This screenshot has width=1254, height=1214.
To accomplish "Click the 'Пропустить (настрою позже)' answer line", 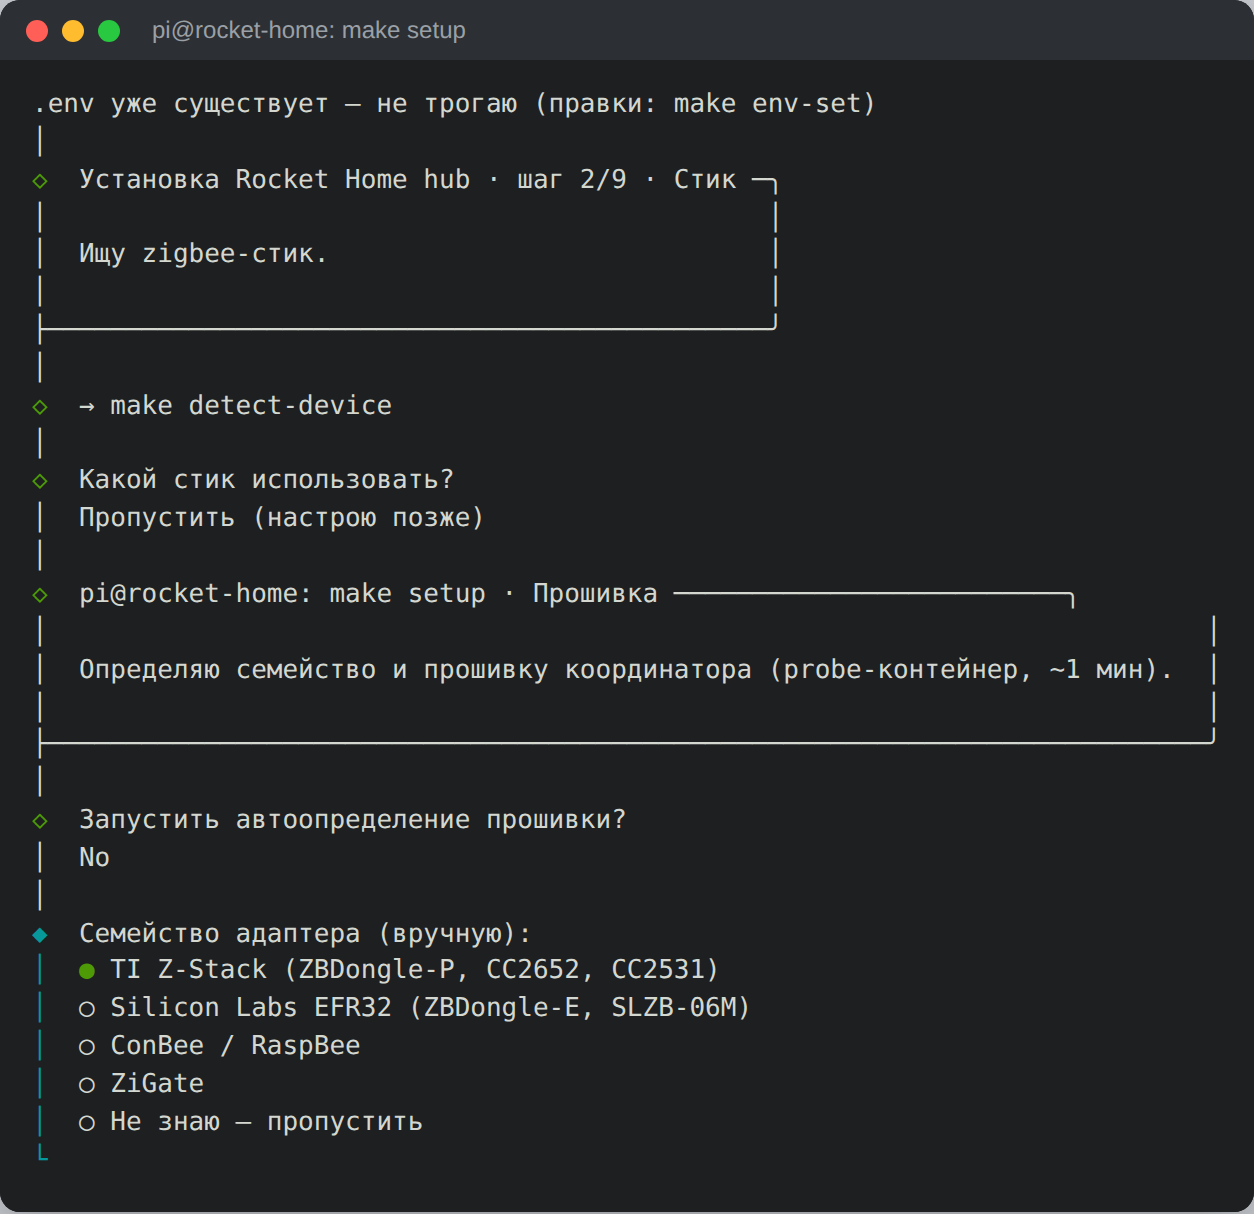I will click(282, 518).
